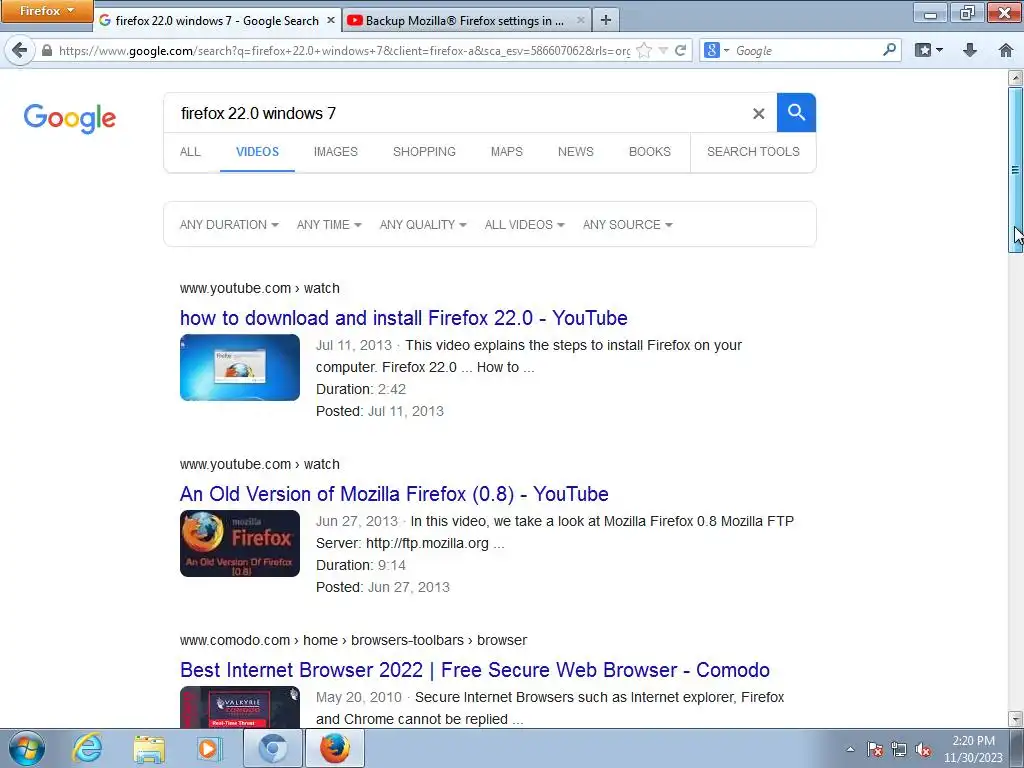Click the first 'www.youtube.com › watch' breadcrumb
This screenshot has width=1024, height=768.
click(x=259, y=288)
